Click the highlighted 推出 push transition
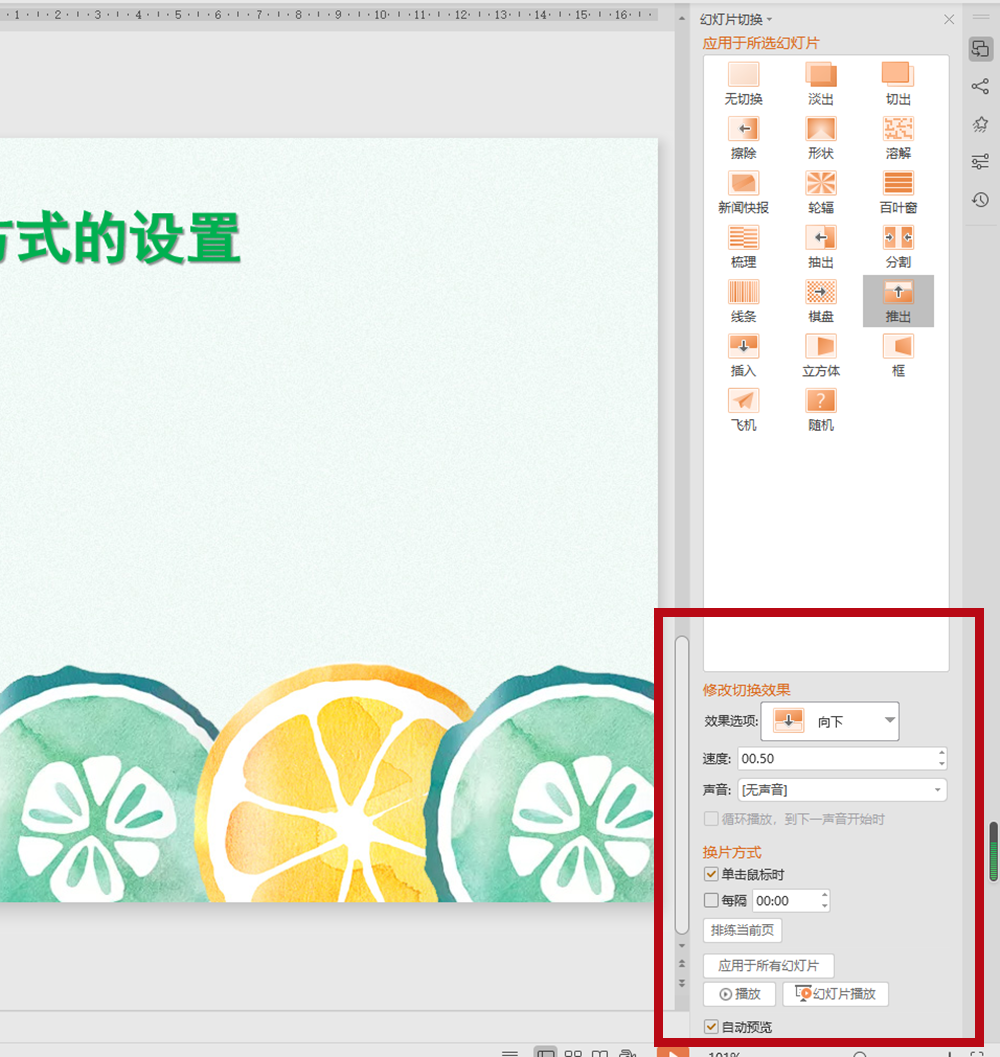 pos(898,301)
